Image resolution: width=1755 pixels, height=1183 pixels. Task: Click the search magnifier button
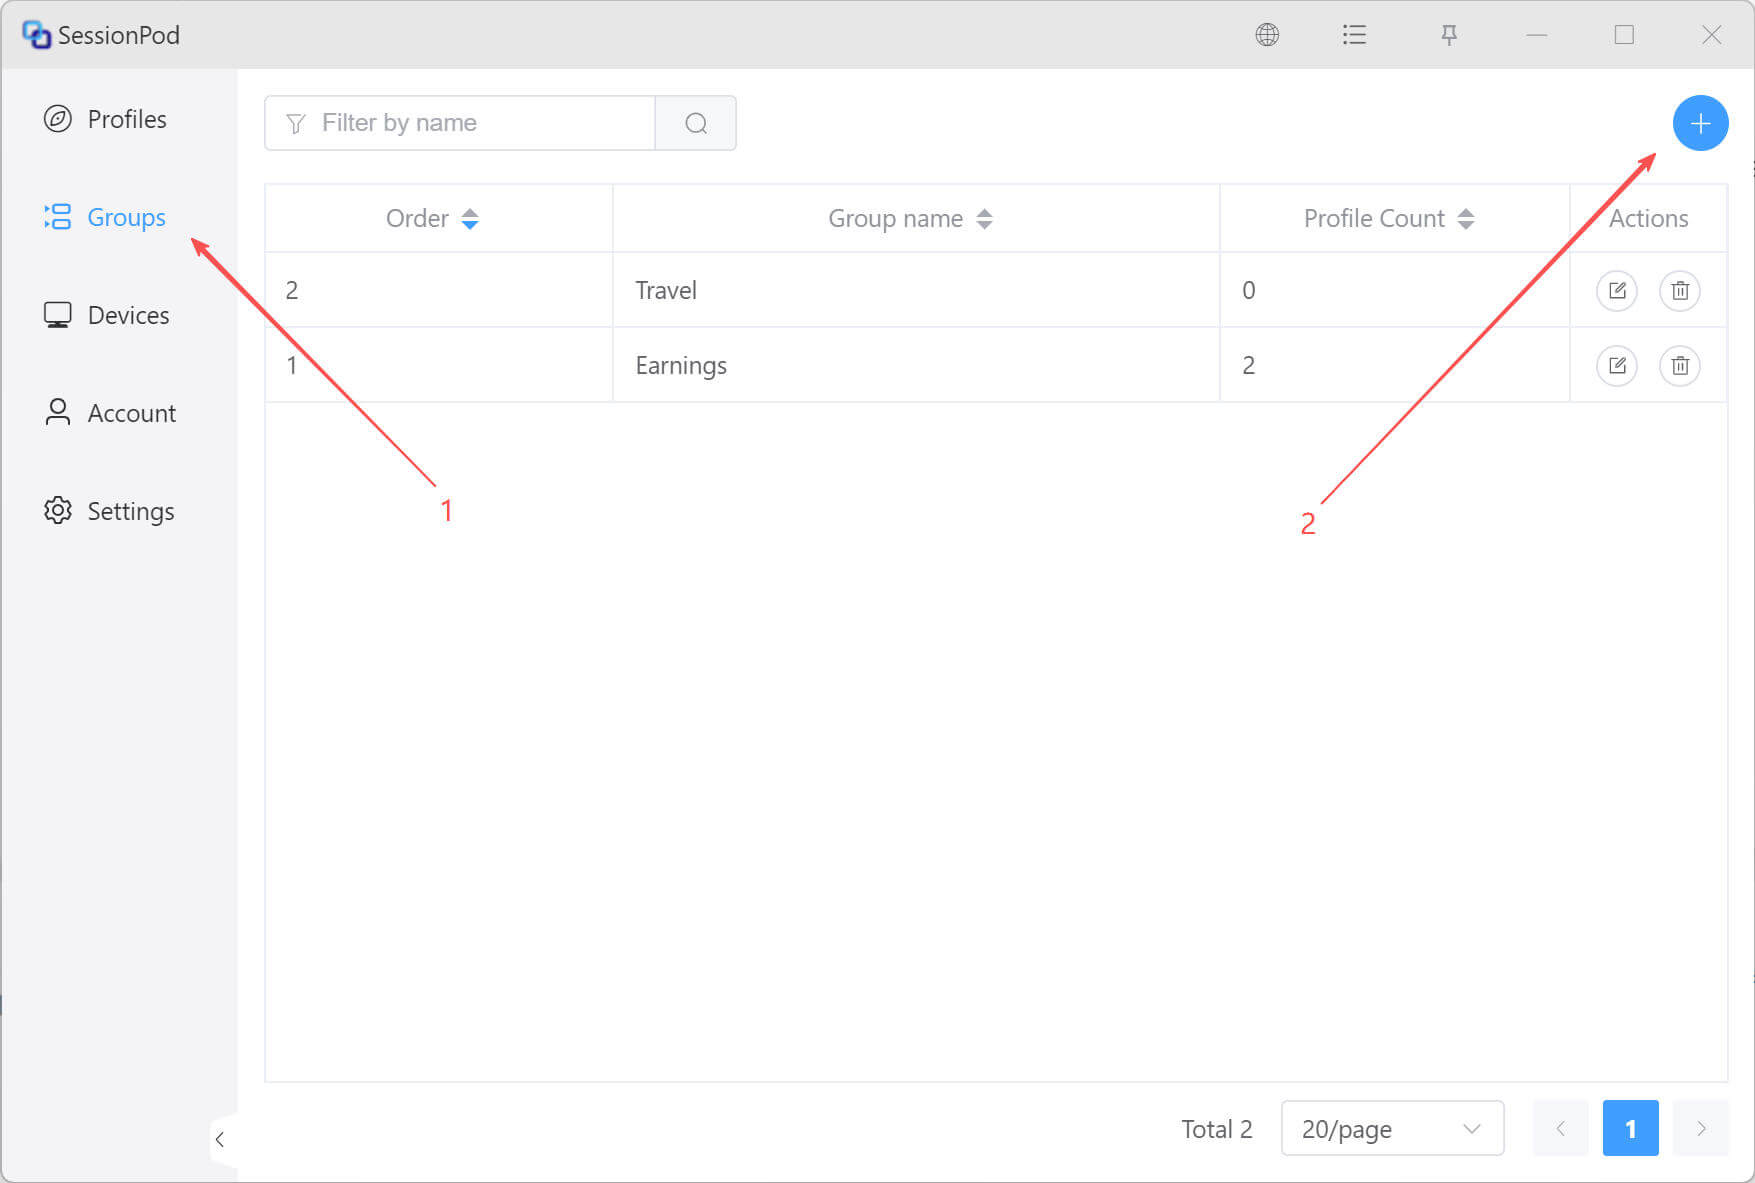(696, 123)
